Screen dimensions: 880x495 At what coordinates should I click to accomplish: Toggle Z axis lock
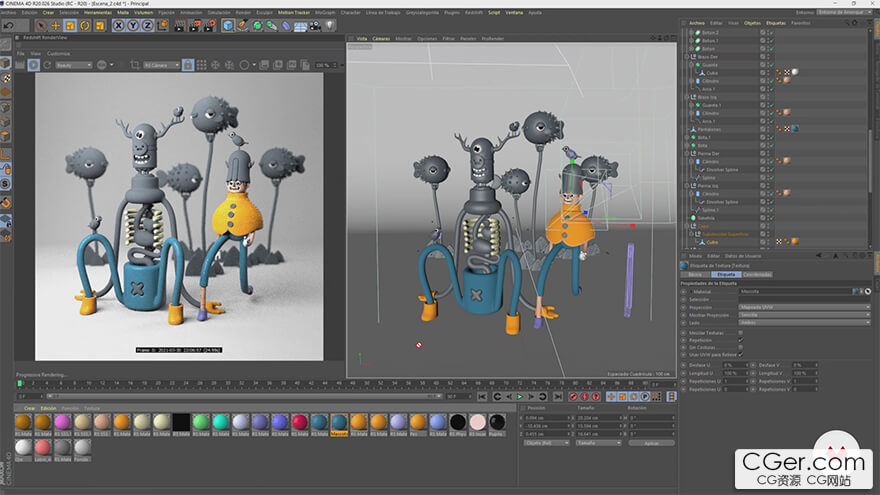pos(148,26)
